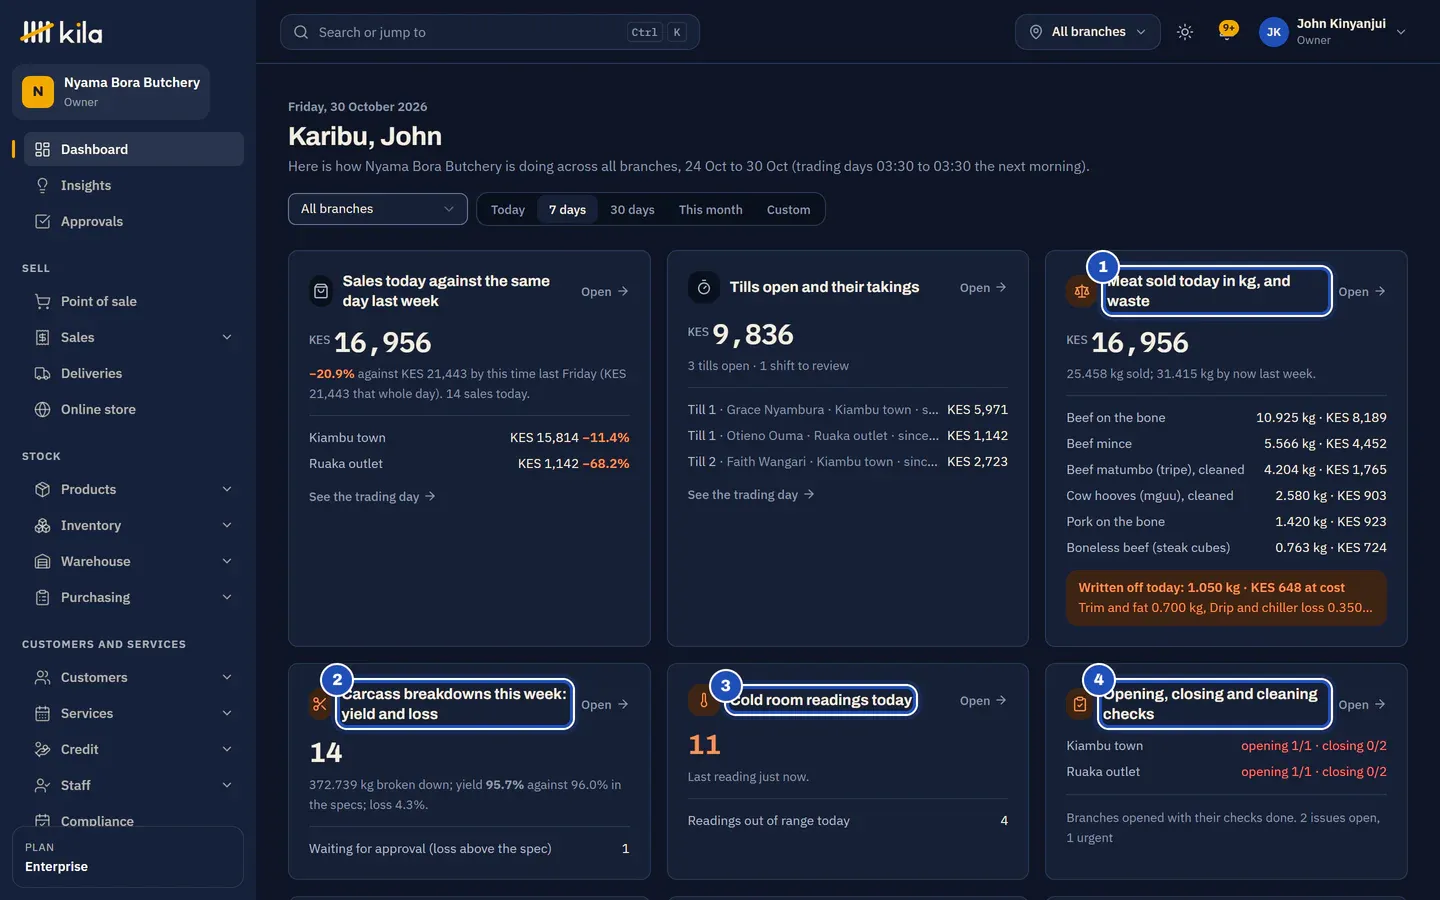Open the All branches dropdown in header
Viewport: 1440px width, 900px height.
[1088, 32]
